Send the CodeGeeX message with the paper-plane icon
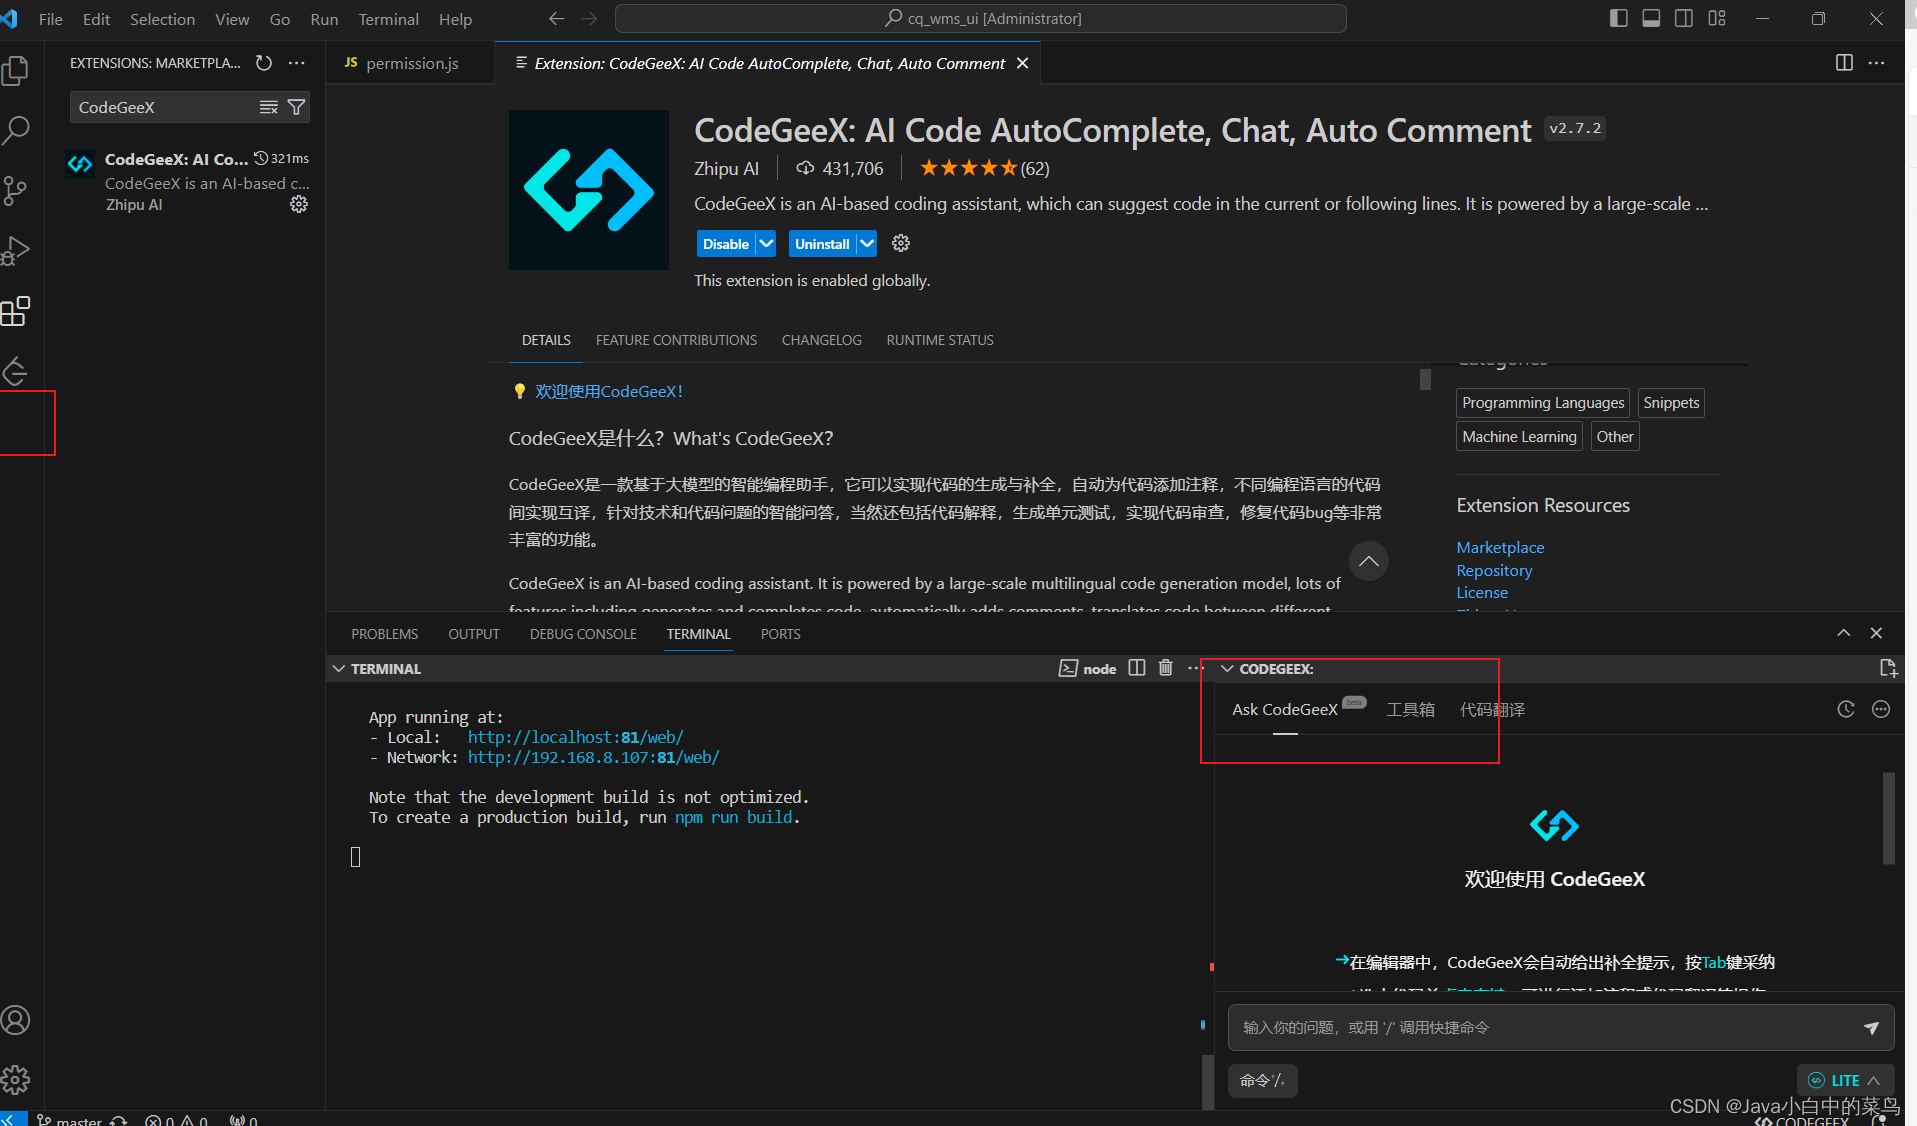 (1872, 1027)
